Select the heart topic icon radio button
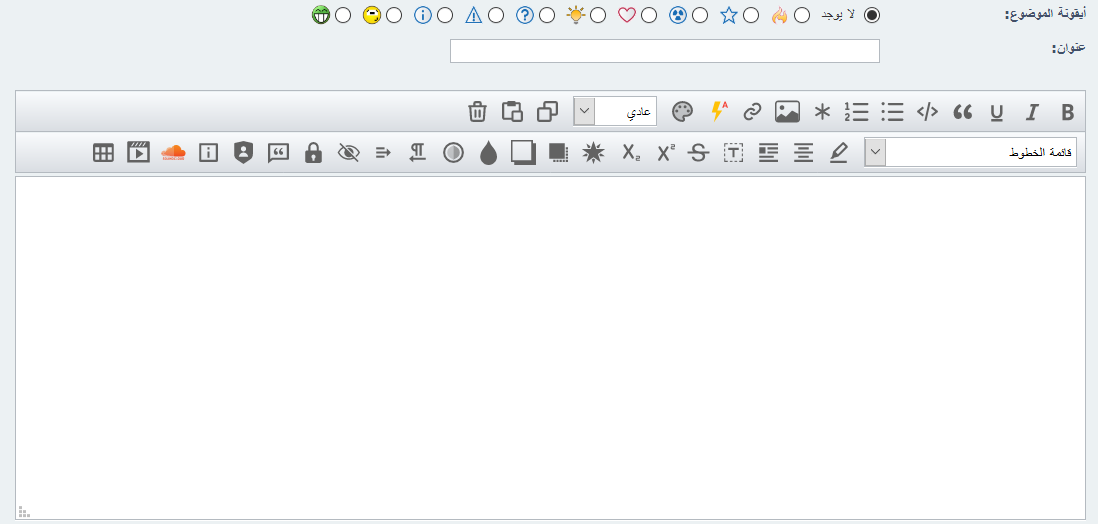 [649, 15]
